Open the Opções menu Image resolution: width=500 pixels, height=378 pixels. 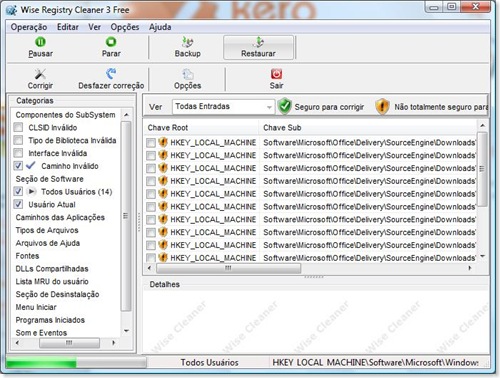(125, 27)
